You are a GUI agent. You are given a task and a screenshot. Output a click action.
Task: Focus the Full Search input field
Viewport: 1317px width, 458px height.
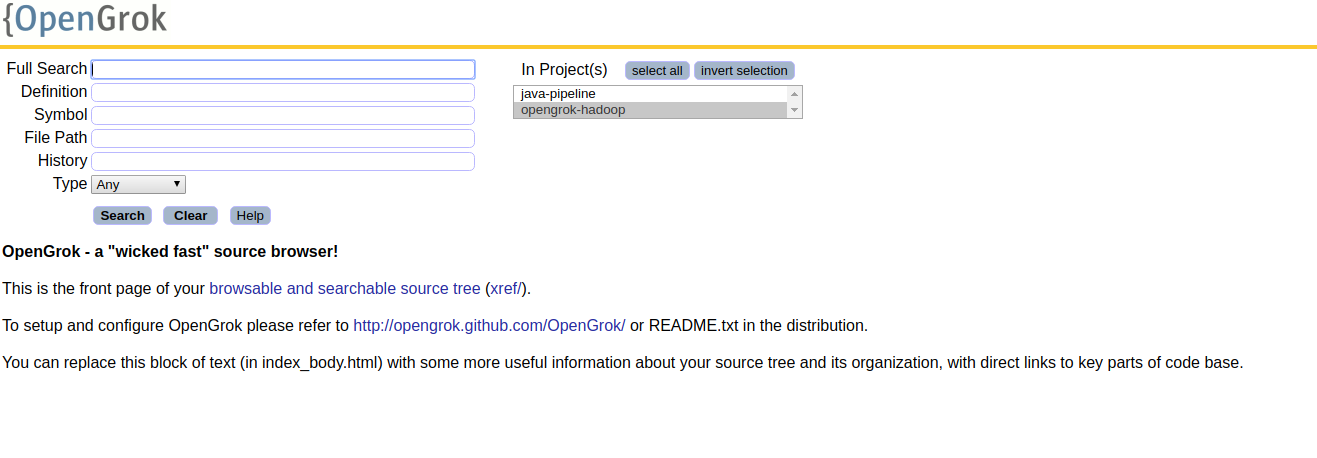tap(283, 69)
